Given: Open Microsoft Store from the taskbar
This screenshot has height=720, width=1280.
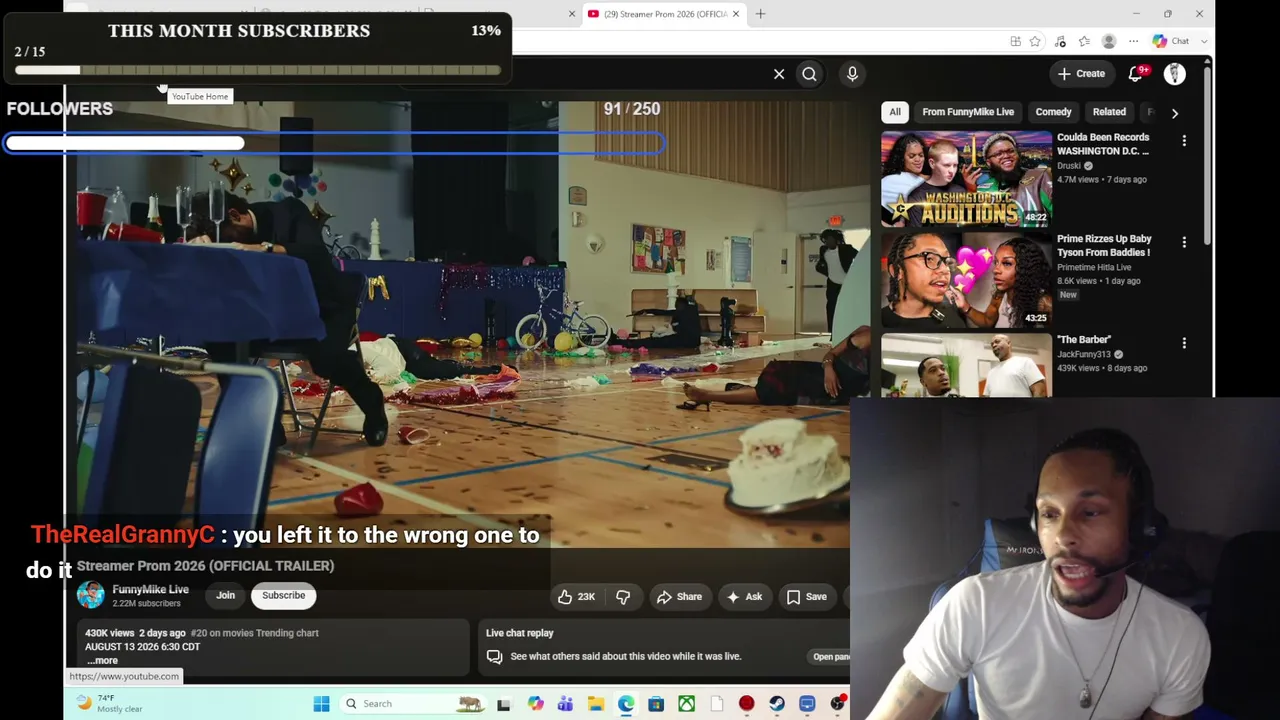Looking at the screenshot, I should [x=656, y=704].
